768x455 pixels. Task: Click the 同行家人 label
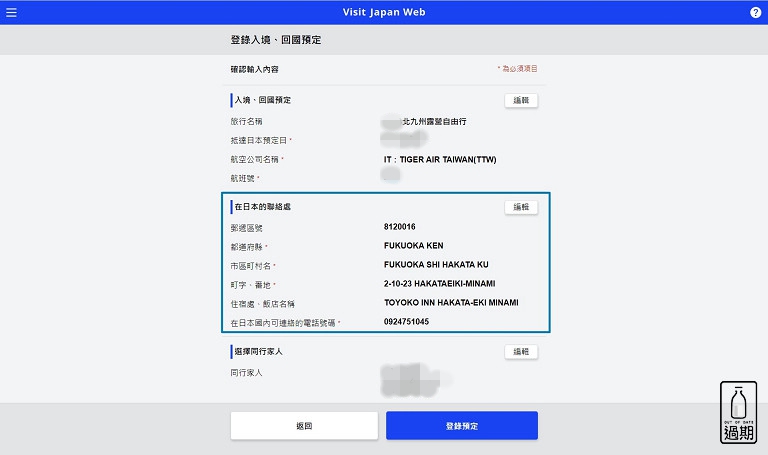coord(246,373)
